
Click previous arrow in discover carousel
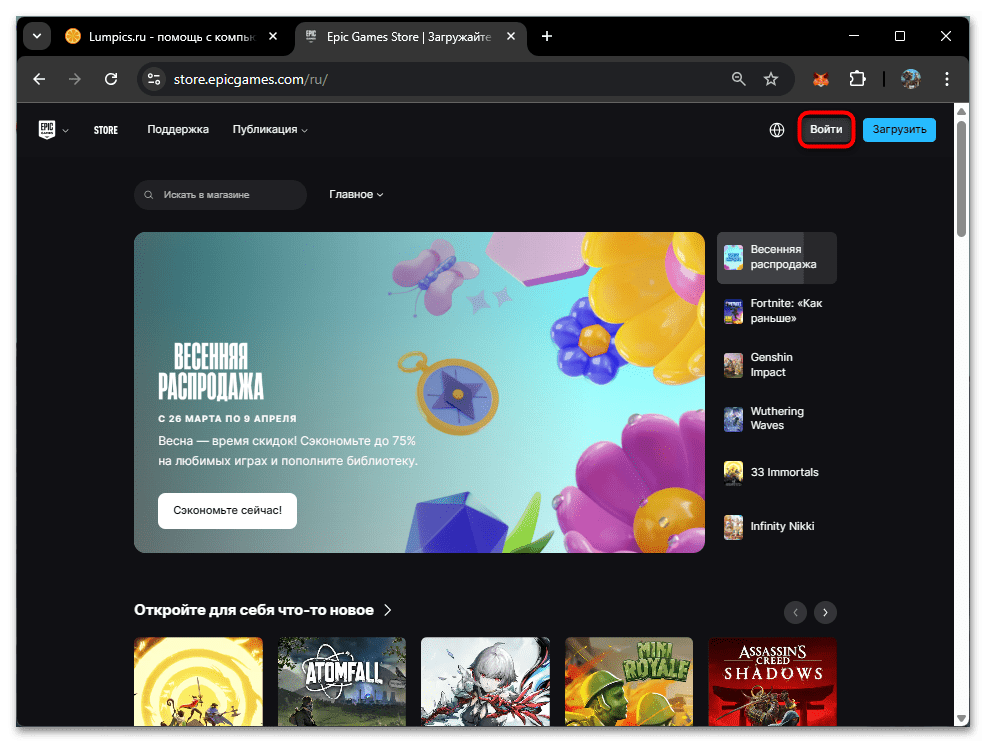pos(795,612)
